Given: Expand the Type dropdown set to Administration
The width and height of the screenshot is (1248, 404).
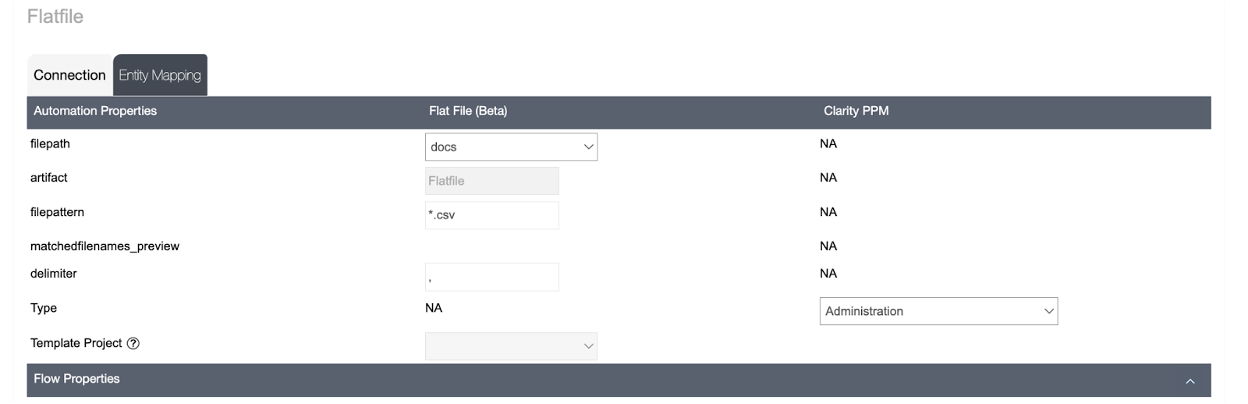Looking at the screenshot, I should click(x=938, y=311).
